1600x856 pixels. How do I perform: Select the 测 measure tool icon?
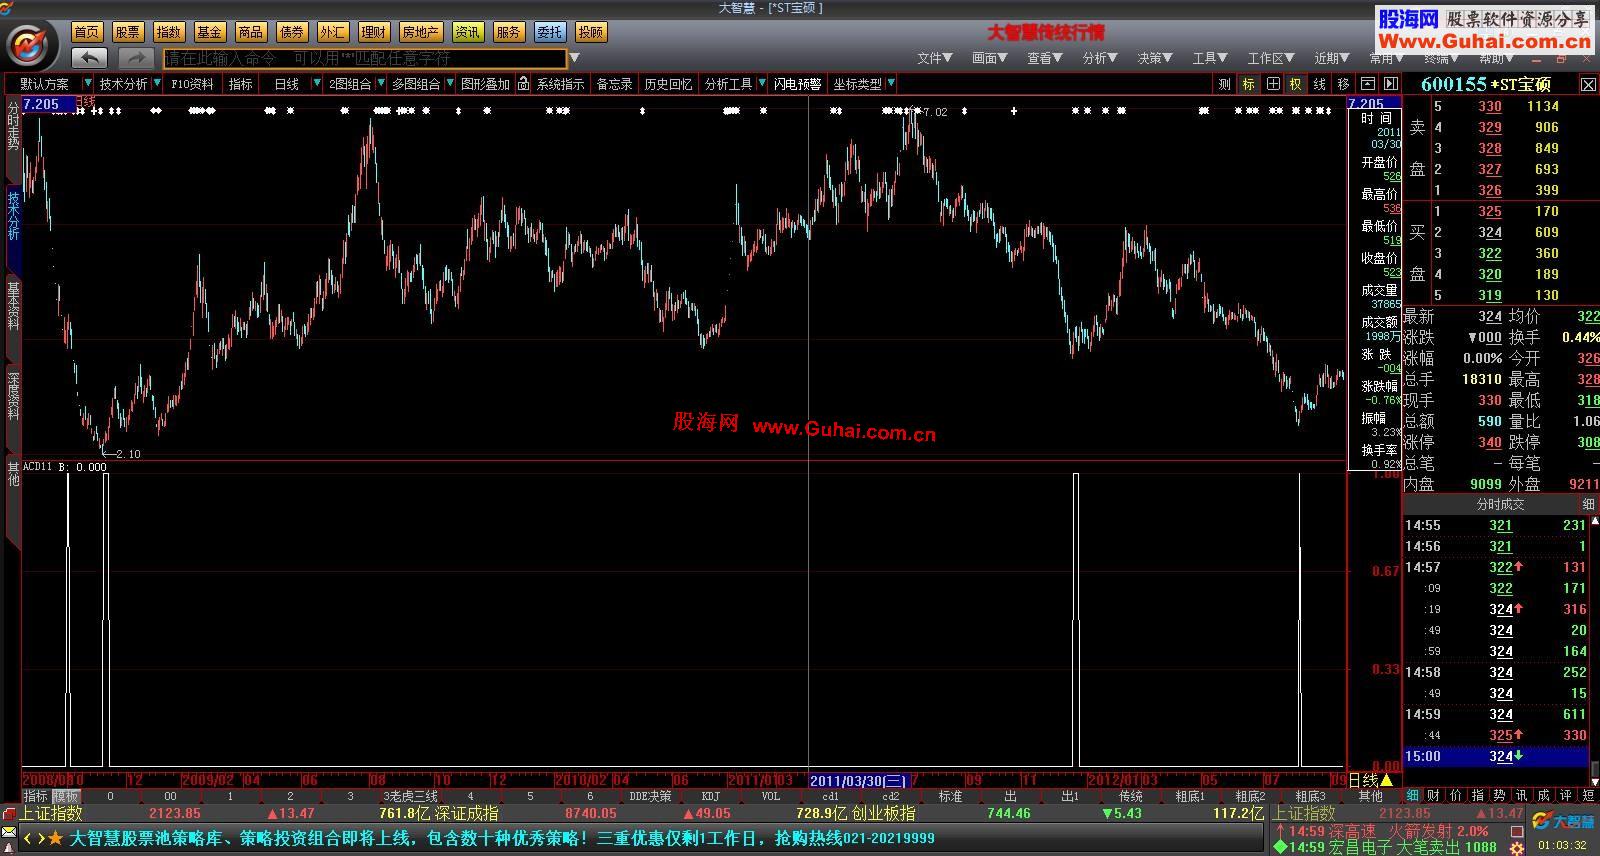pyautogui.click(x=1225, y=84)
